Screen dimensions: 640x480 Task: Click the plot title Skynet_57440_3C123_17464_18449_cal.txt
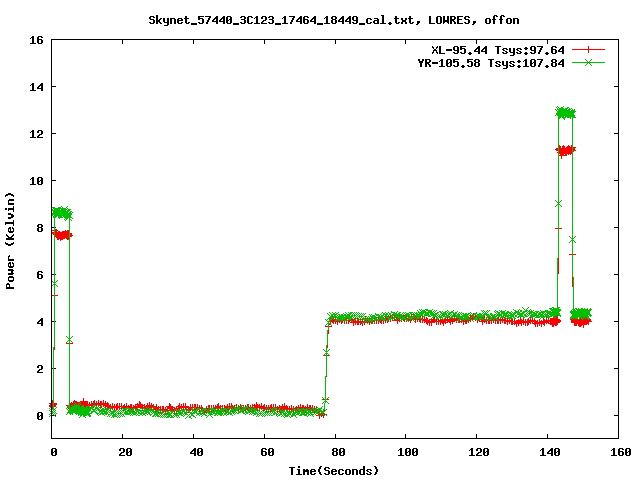284,20
